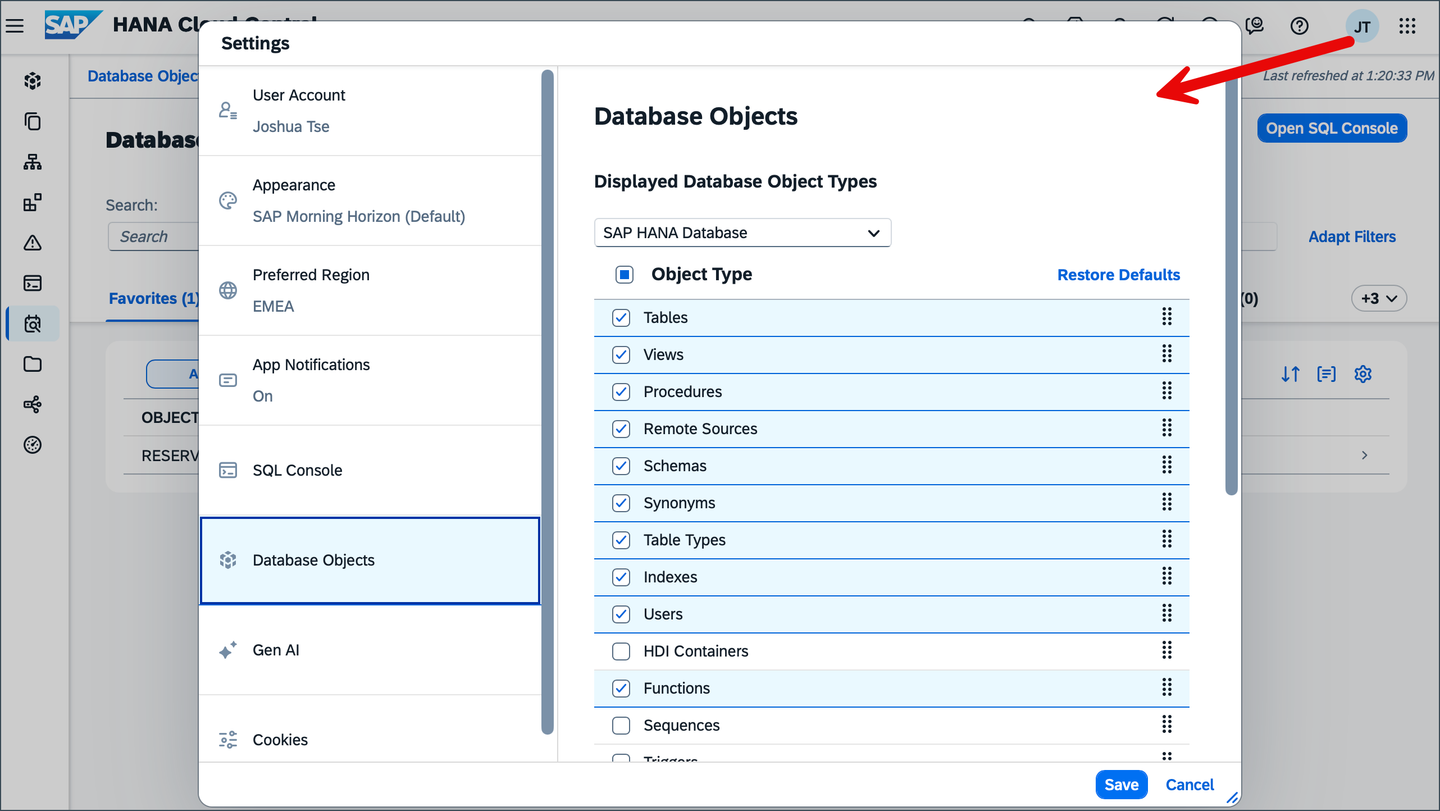Select SQL Console settings section
The image size is (1440, 811).
(370, 470)
